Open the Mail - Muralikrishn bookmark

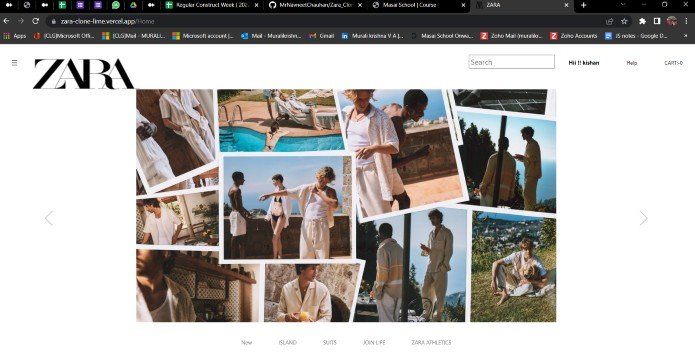[271, 36]
